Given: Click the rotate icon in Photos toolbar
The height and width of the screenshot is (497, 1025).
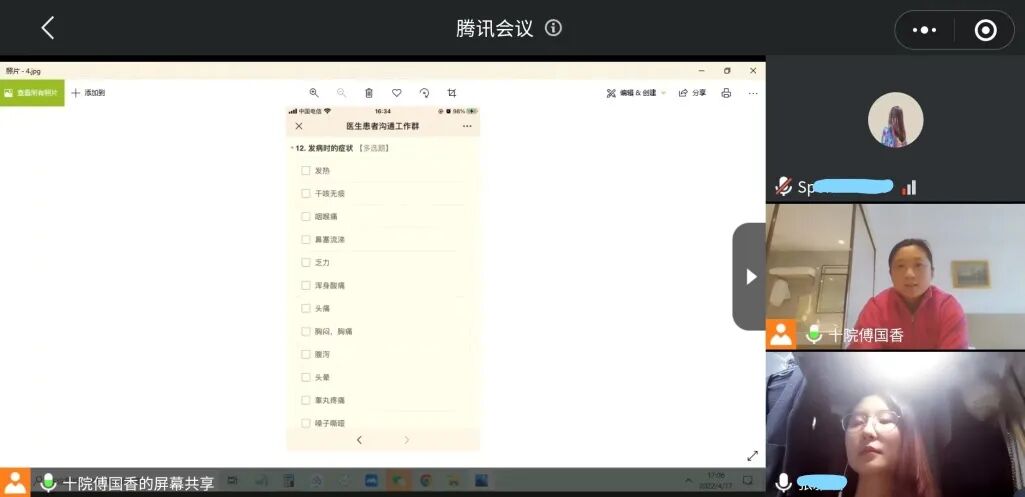Looking at the screenshot, I should click(424, 93).
